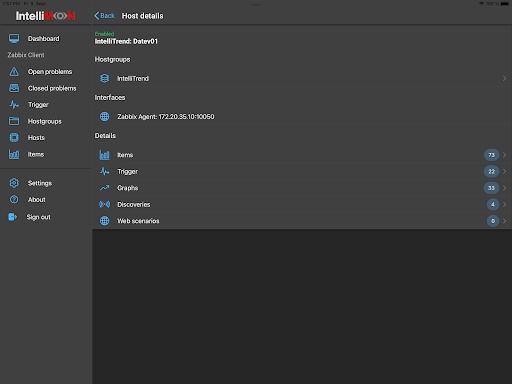Select the Zabbix Agent 172.20.35.10:10050 interface

click(302, 116)
